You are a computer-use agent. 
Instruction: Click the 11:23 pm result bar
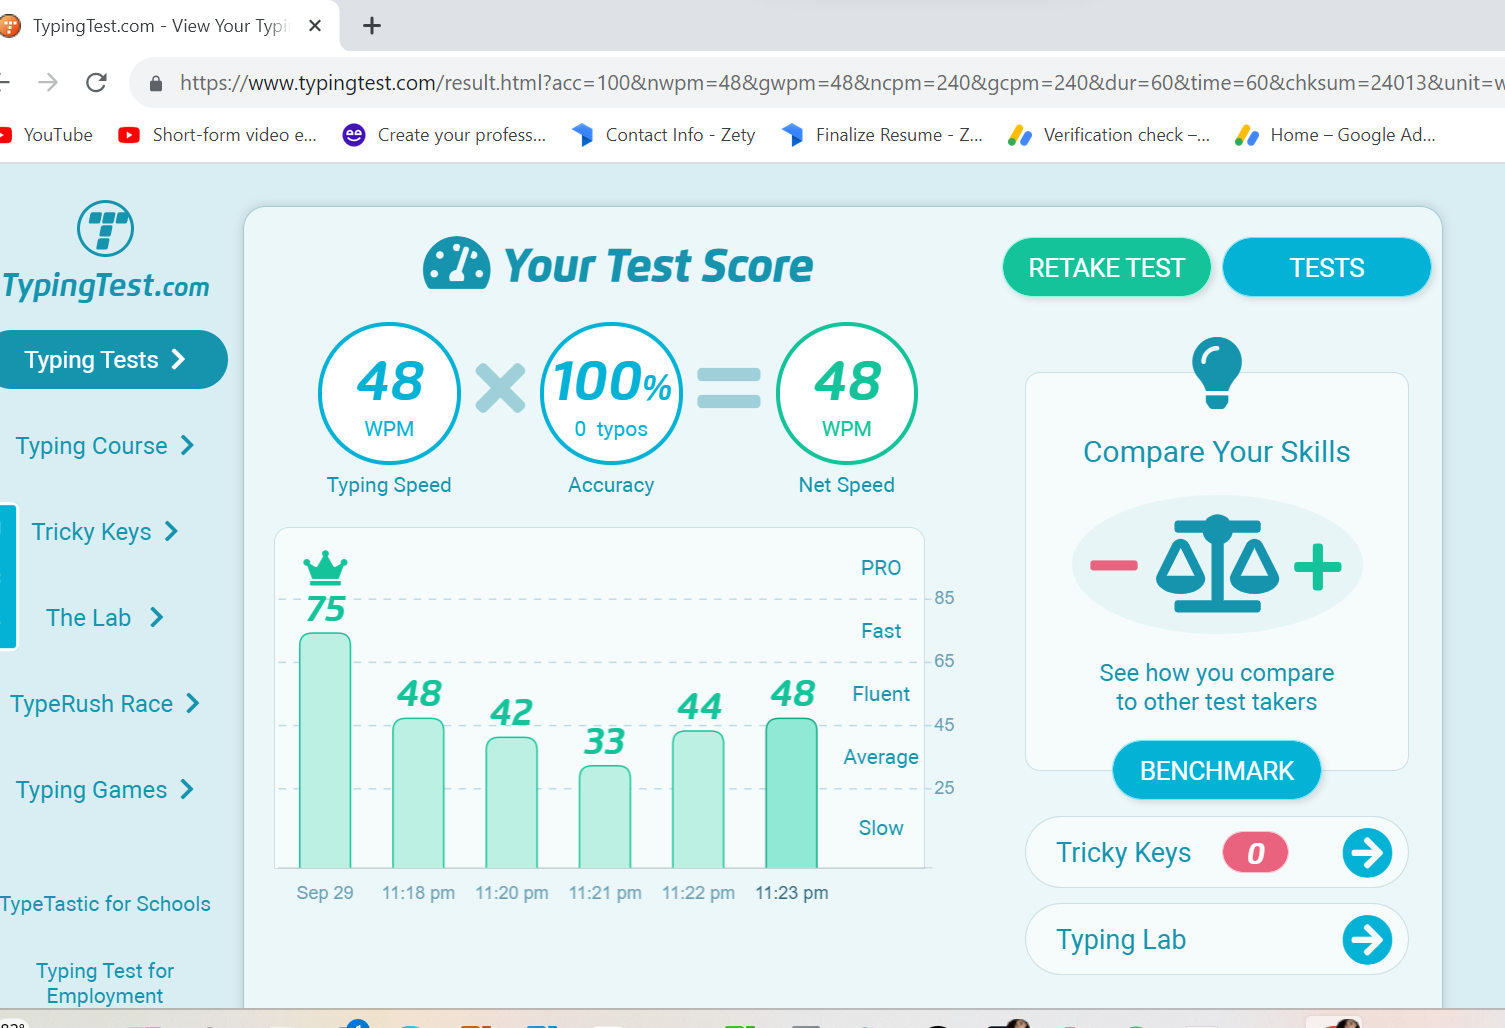pyautogui.click(x=791, y=793)
